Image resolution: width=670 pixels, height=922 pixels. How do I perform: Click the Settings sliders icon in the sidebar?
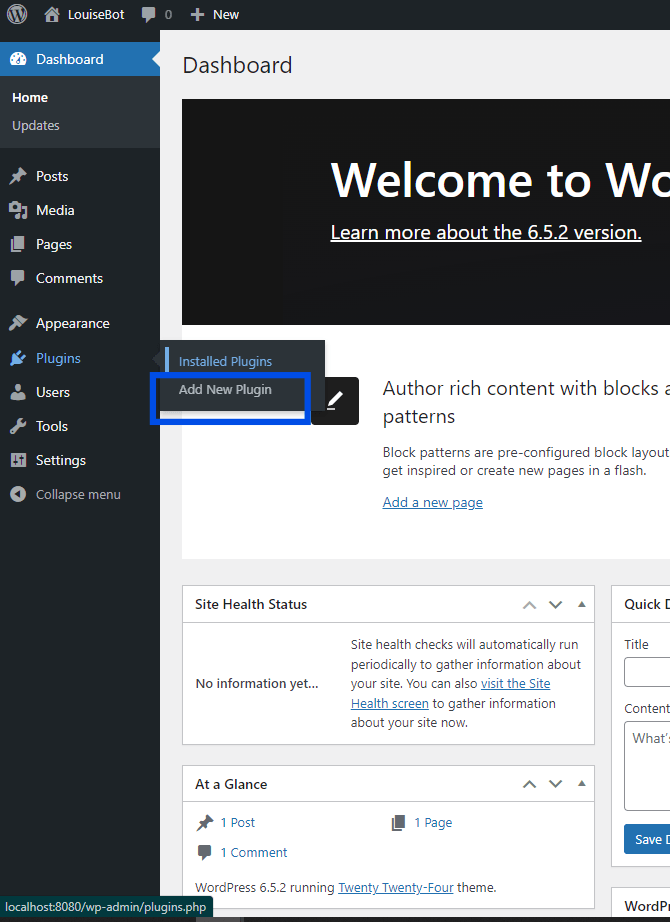point(18,460)
